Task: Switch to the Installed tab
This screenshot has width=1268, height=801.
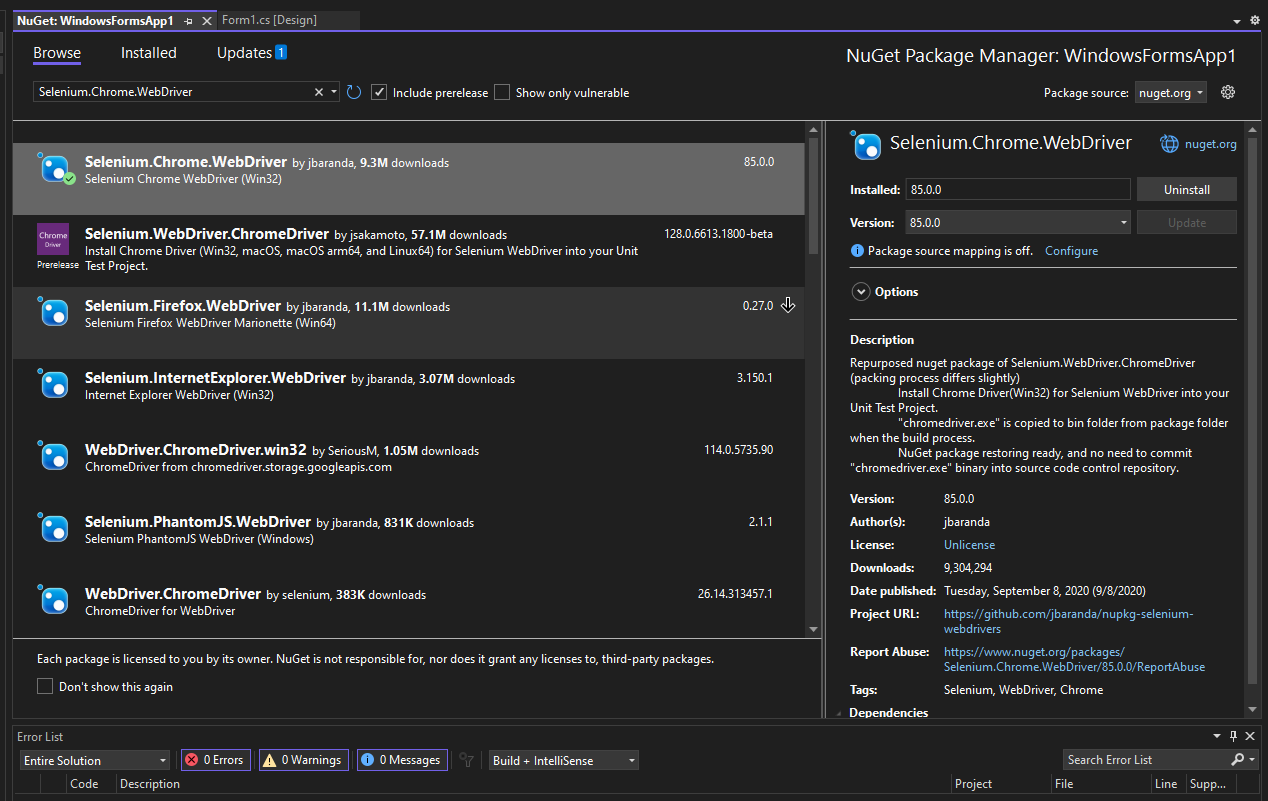Action: coord(148,53)
